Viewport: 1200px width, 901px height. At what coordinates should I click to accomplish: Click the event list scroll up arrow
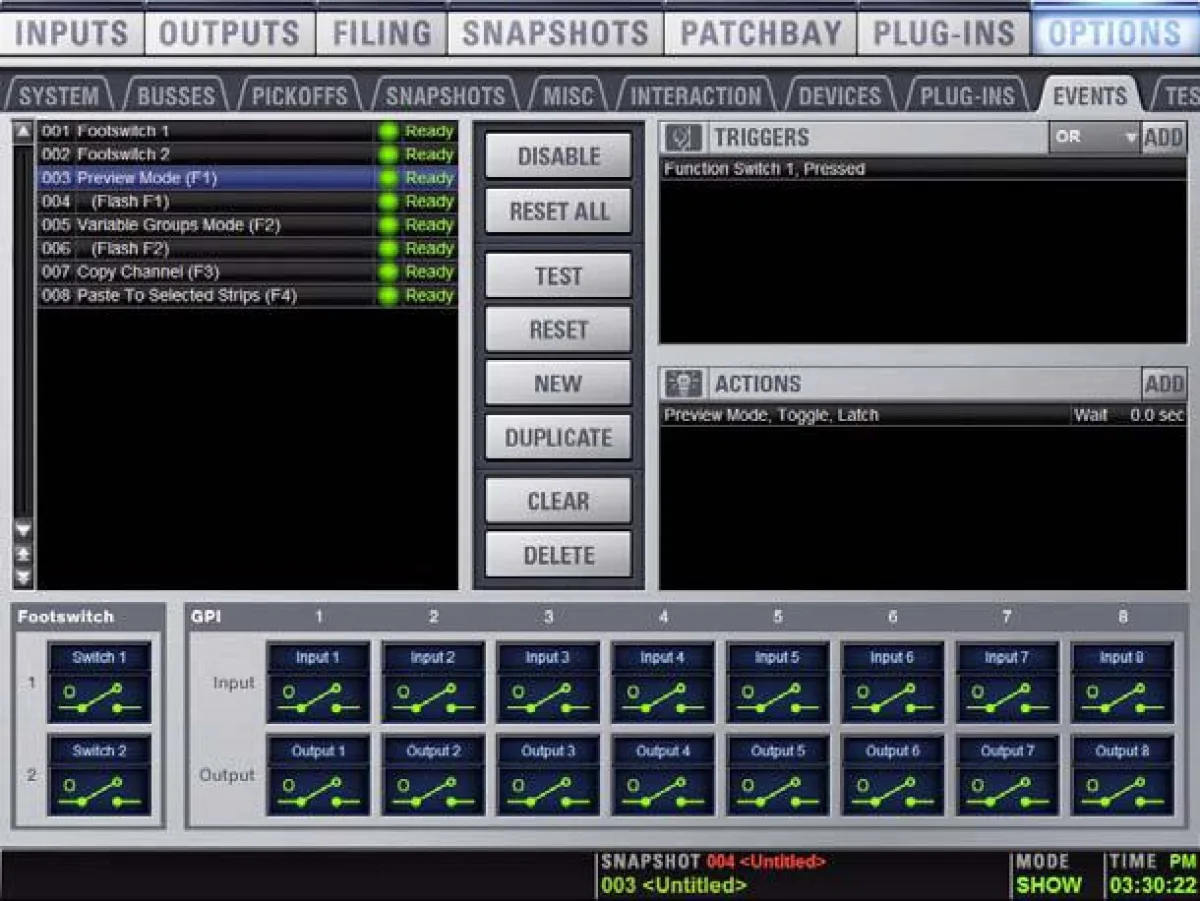[x=23, y=131]
